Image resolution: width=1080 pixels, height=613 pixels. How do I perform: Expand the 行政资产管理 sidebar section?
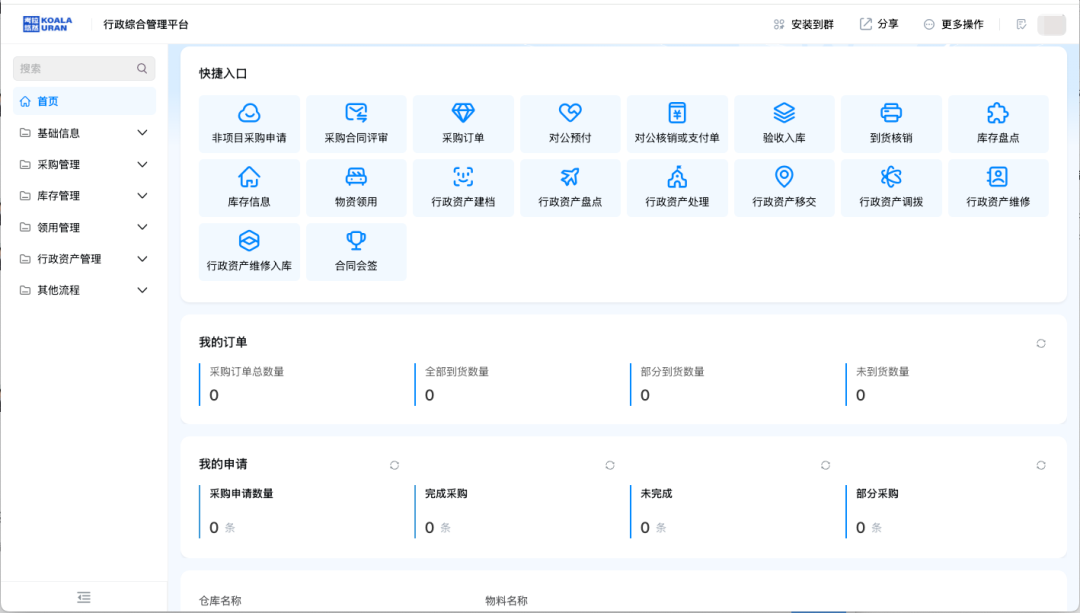pyautogui.click(x=83, y=258)
